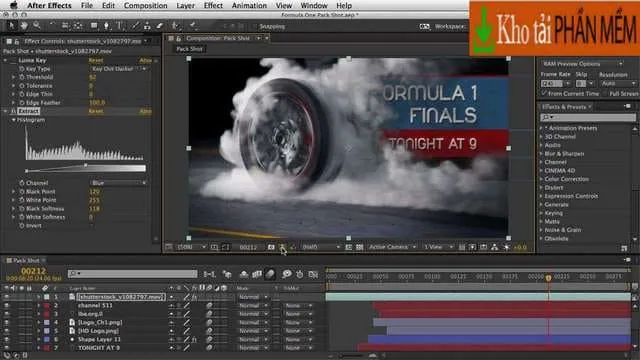Screen dimensions: 640x360
Task: Expand the Threshold property
Action: coord(13,77)
